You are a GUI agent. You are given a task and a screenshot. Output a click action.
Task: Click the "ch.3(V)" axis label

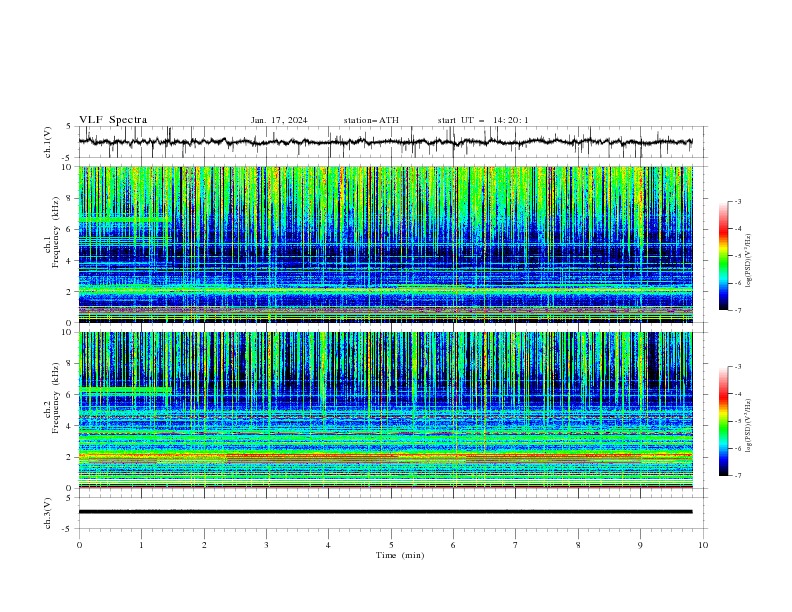pyautogui.click(x=48, y=513)
